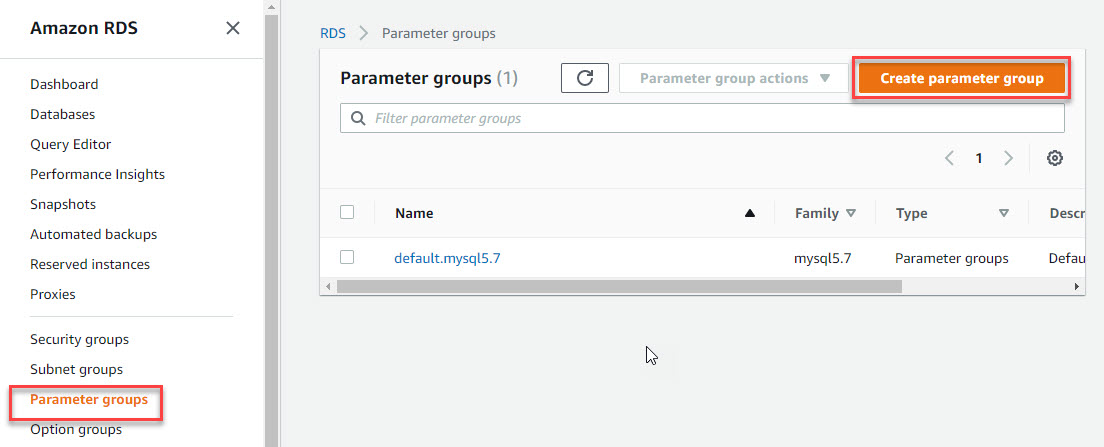This screenshot has width=1104, height=447.
Task: Click the refresh parameter groups icon
Action: click(584, 78)
